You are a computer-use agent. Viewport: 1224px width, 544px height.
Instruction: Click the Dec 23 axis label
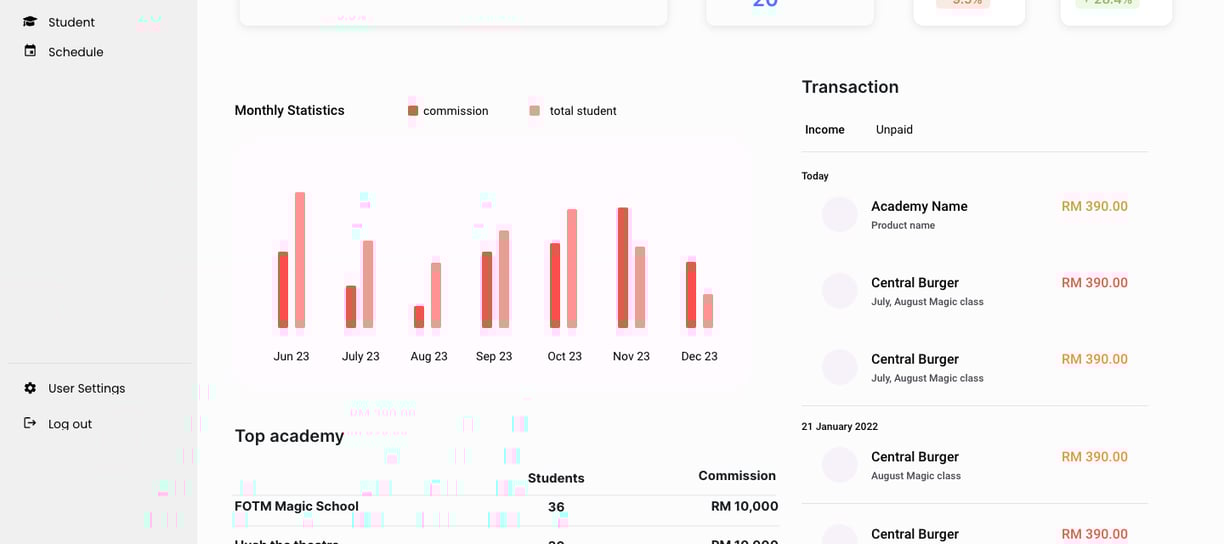(x=699, y=356)
